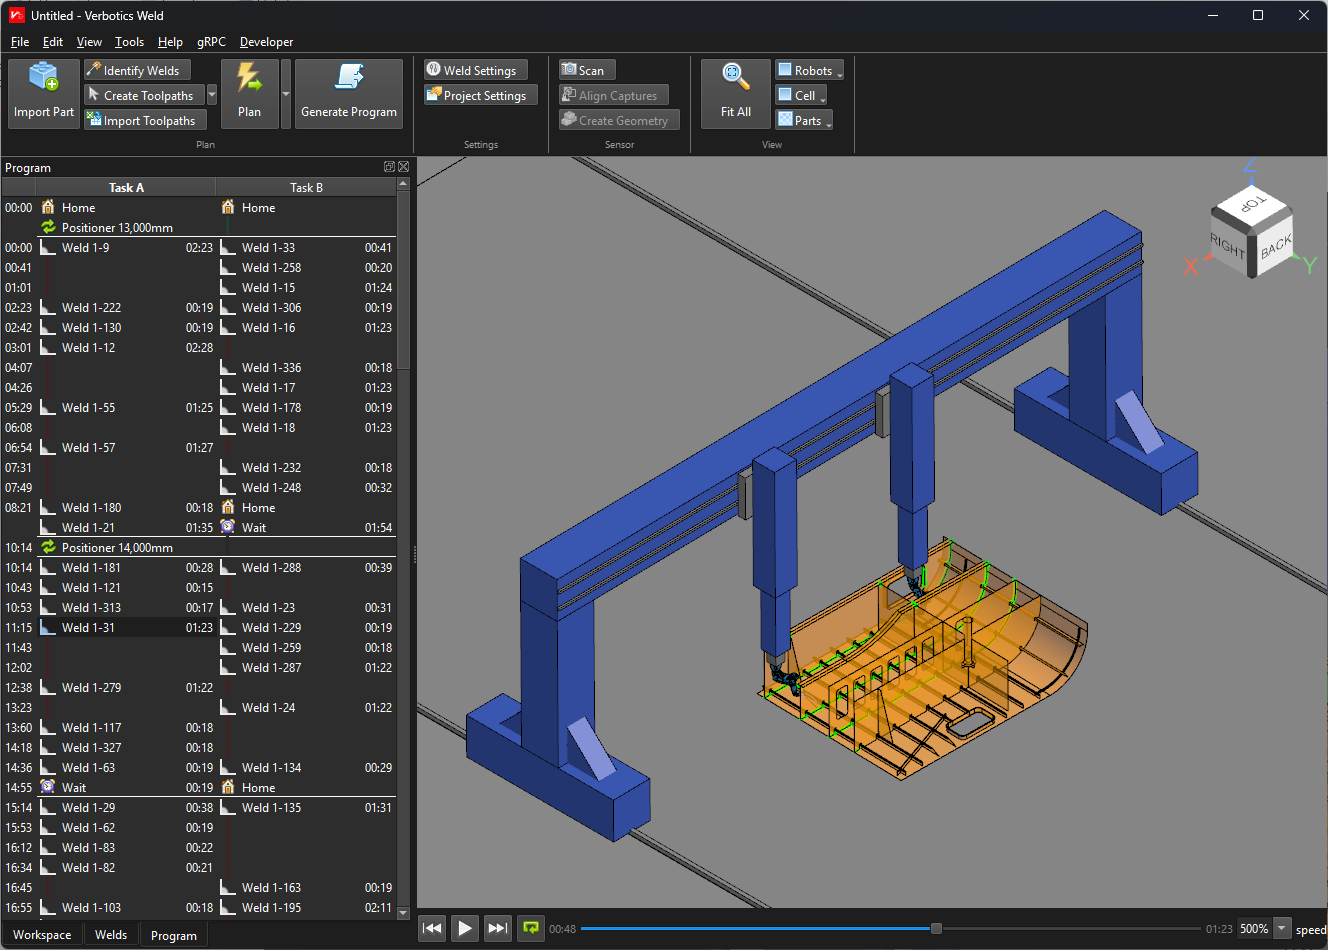The height and width of the screenshot is (950, 1328).
Task: Click the playback timeline track
Action: 890,928
